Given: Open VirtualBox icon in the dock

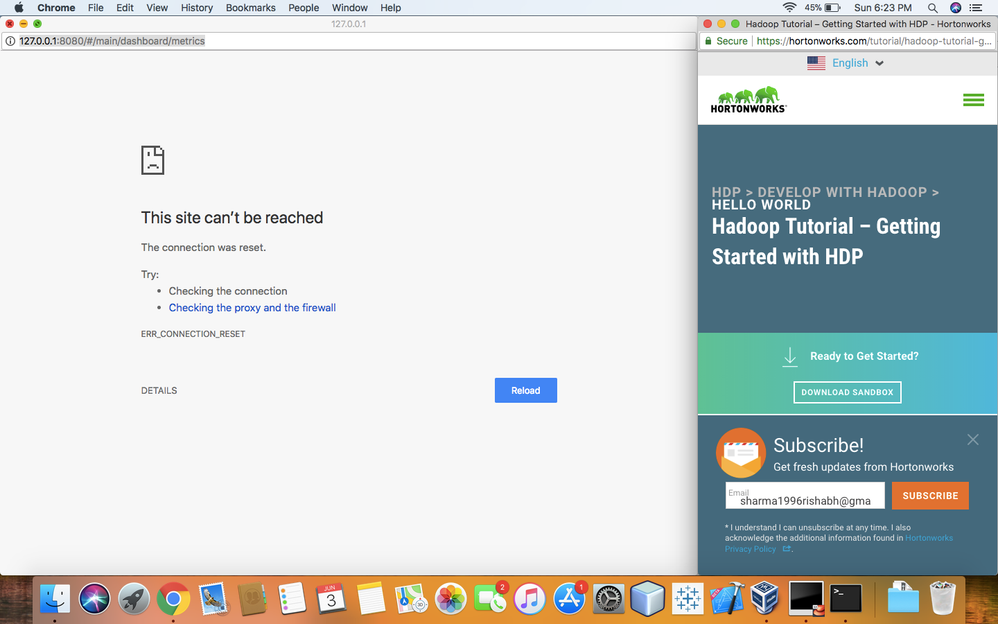Looking at the screenshot, I should (x=766, y=599).
